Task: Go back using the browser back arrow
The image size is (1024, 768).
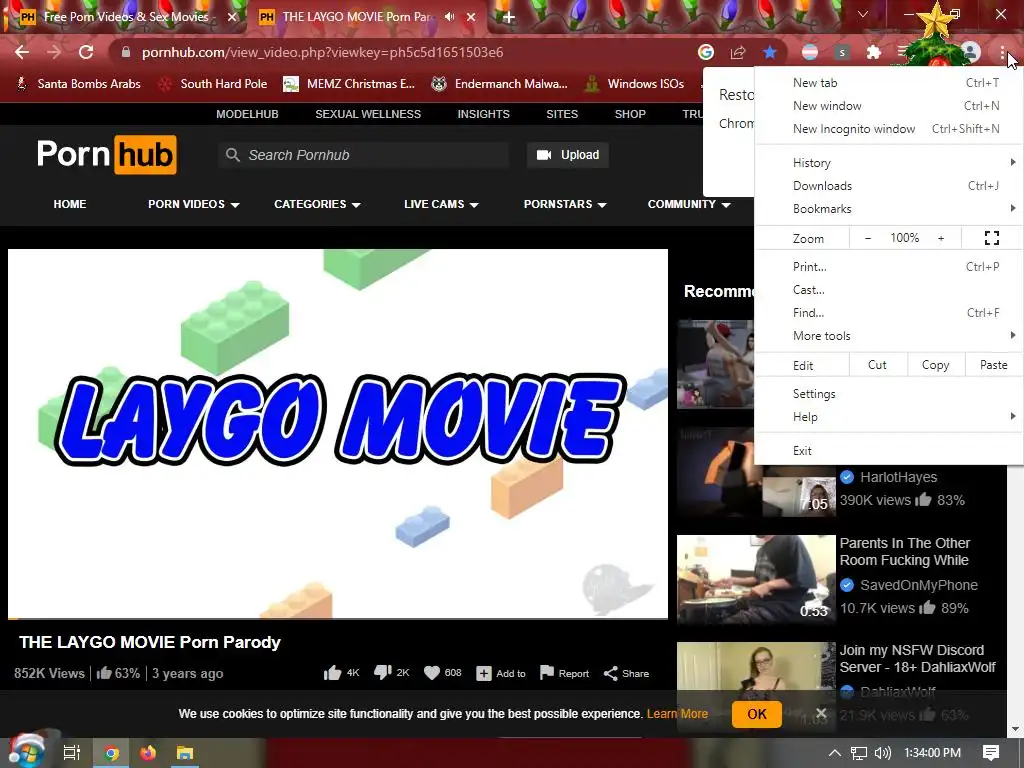Action: [x=22, y=52]
